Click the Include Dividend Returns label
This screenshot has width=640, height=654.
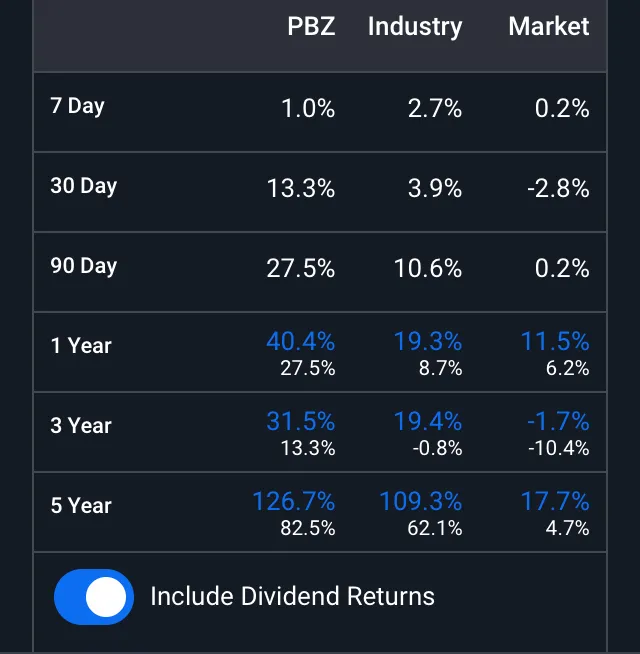click(292, 597)
